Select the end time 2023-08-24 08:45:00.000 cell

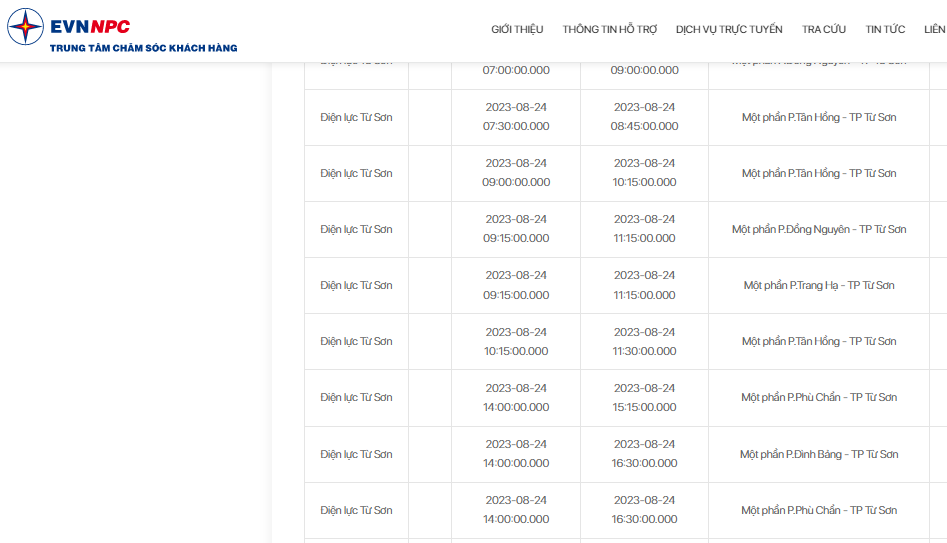click(x=644, y=117)
